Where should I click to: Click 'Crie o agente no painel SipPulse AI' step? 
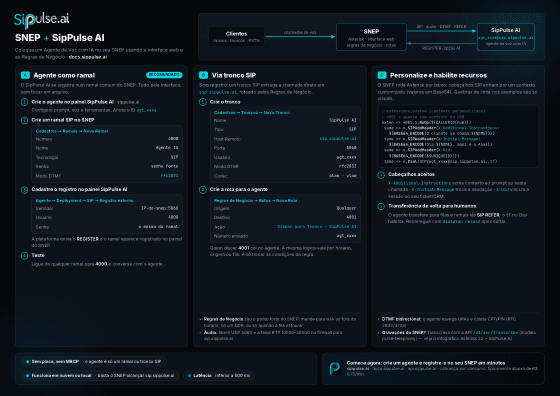(x=72, y=102)
